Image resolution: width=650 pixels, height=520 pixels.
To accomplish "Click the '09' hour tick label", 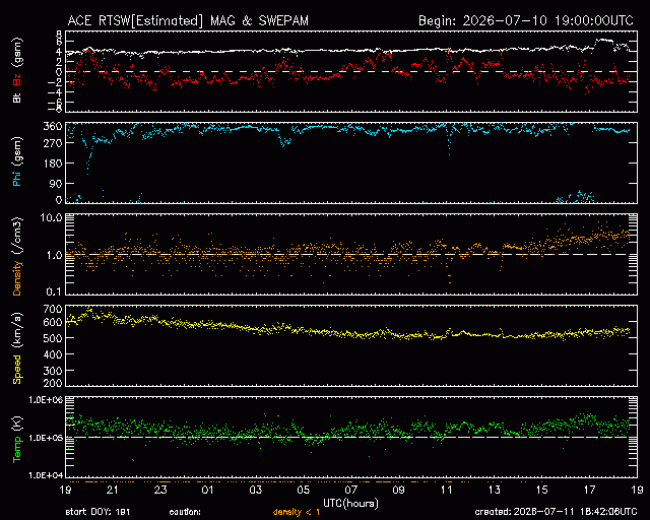I will point(398,490).
